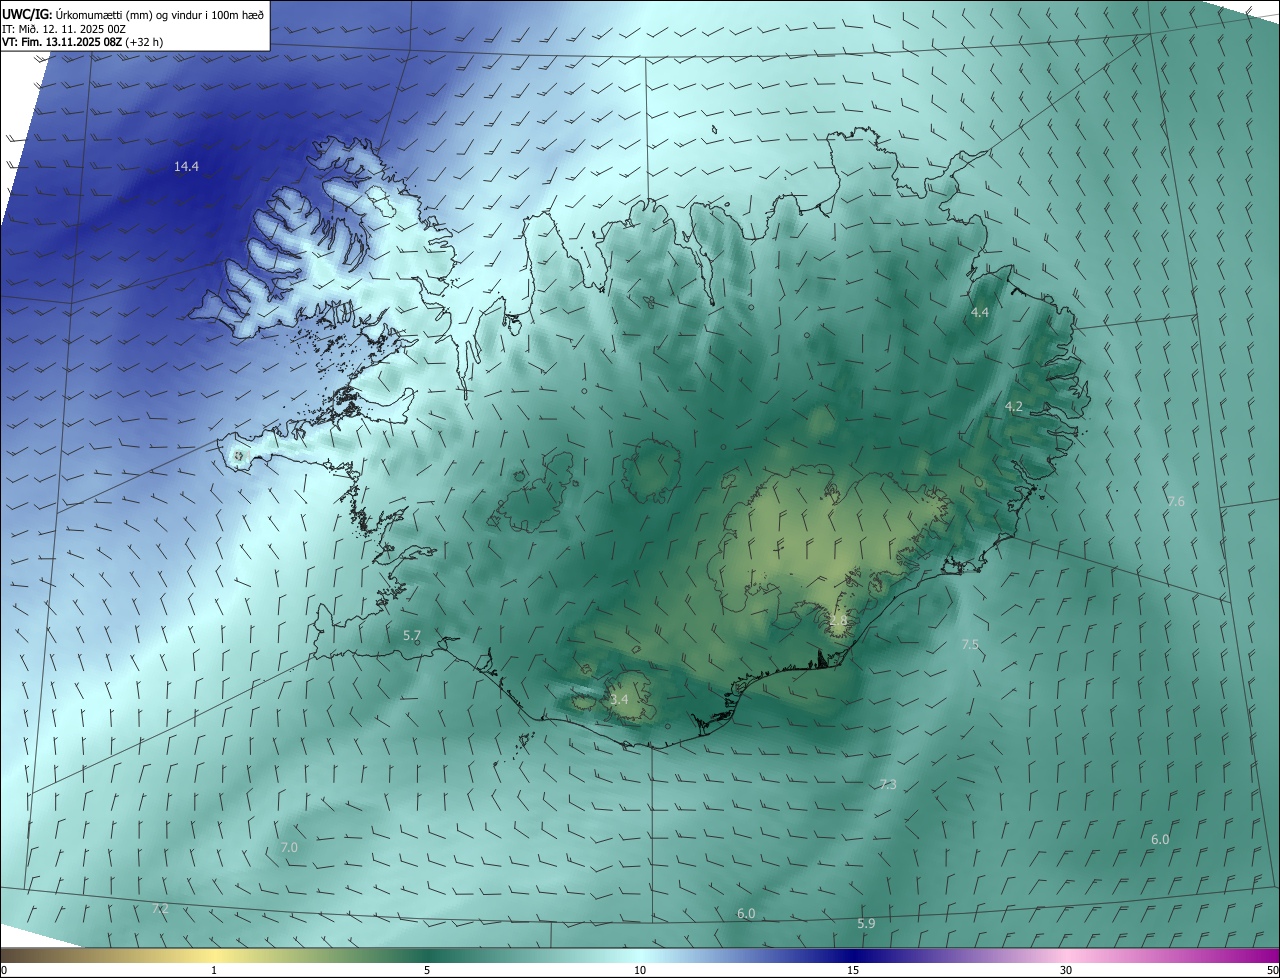
Task: Click the 4.2 value label on map
Action: 1014,407
